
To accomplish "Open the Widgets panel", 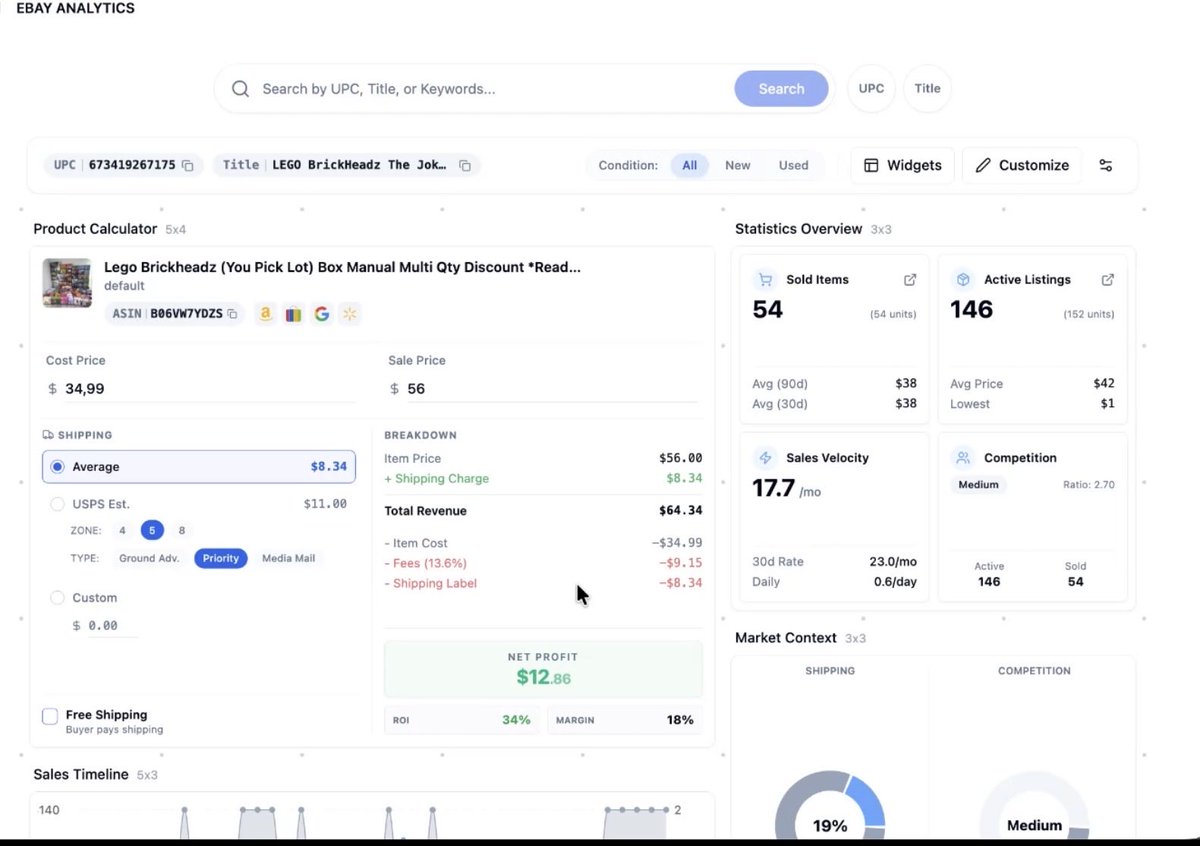I will [903, 165].
